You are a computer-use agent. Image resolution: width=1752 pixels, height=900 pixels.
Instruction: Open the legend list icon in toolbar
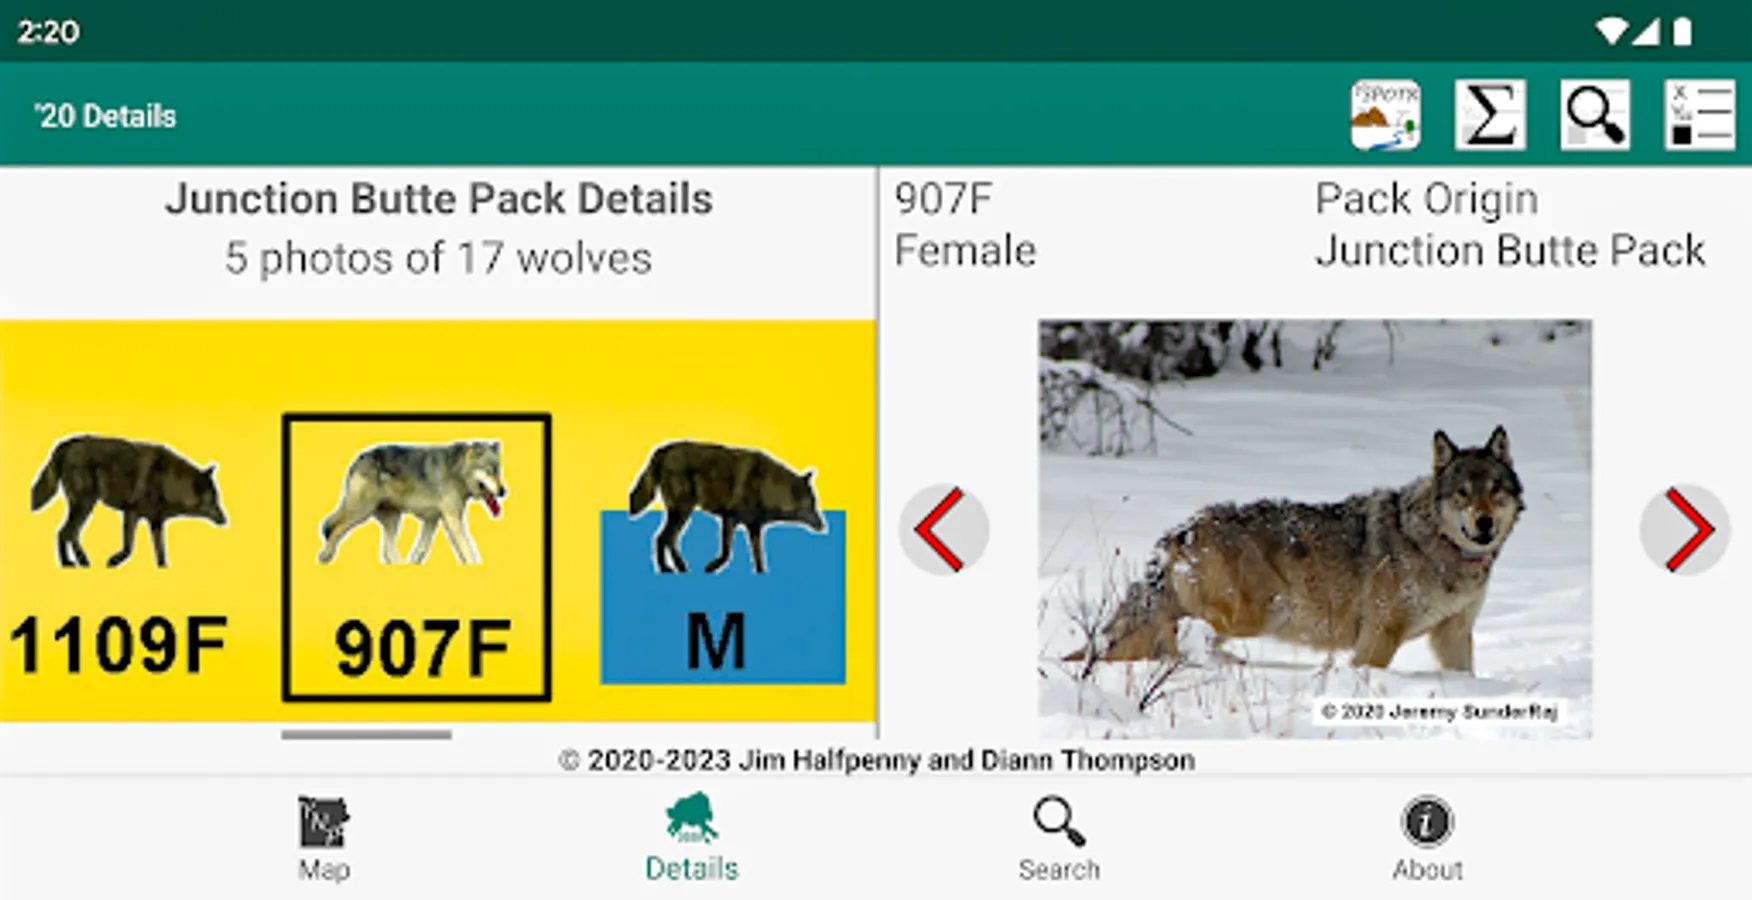tap(1700, 116)
